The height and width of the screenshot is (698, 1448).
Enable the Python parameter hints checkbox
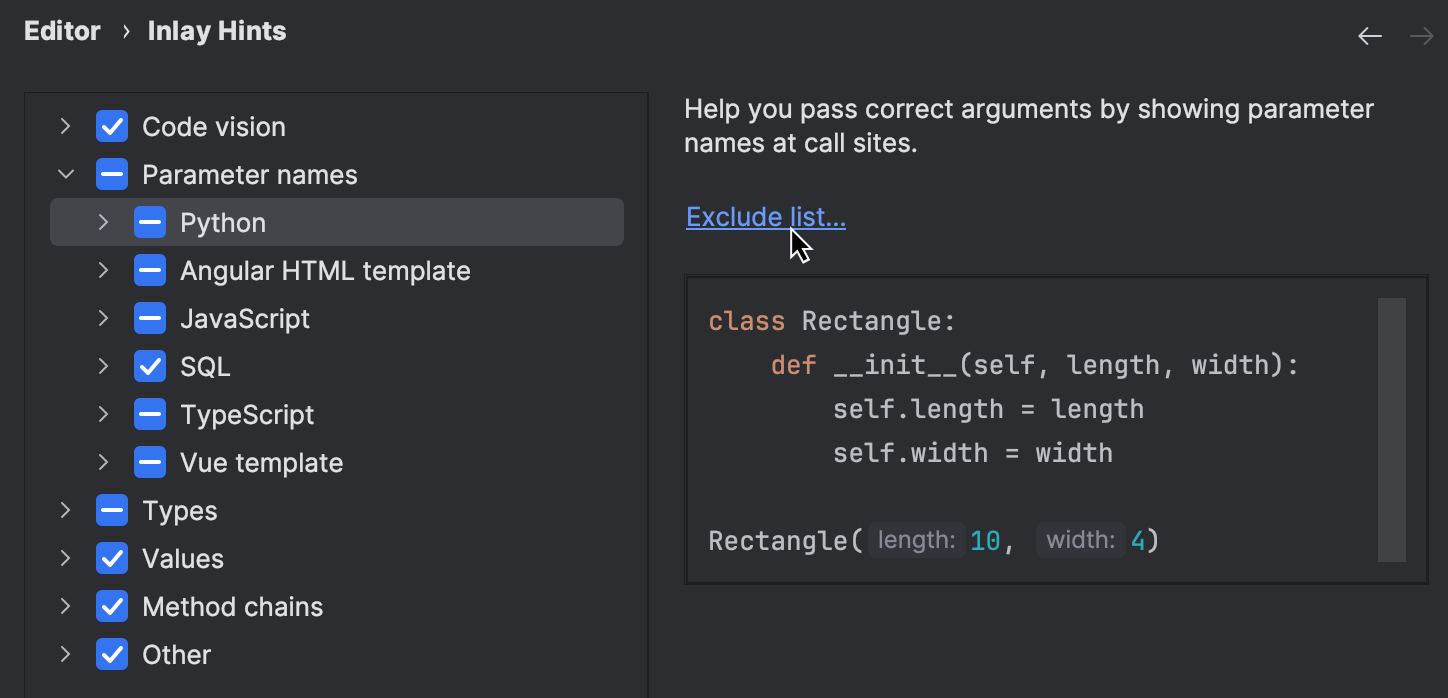click(150, 222)
